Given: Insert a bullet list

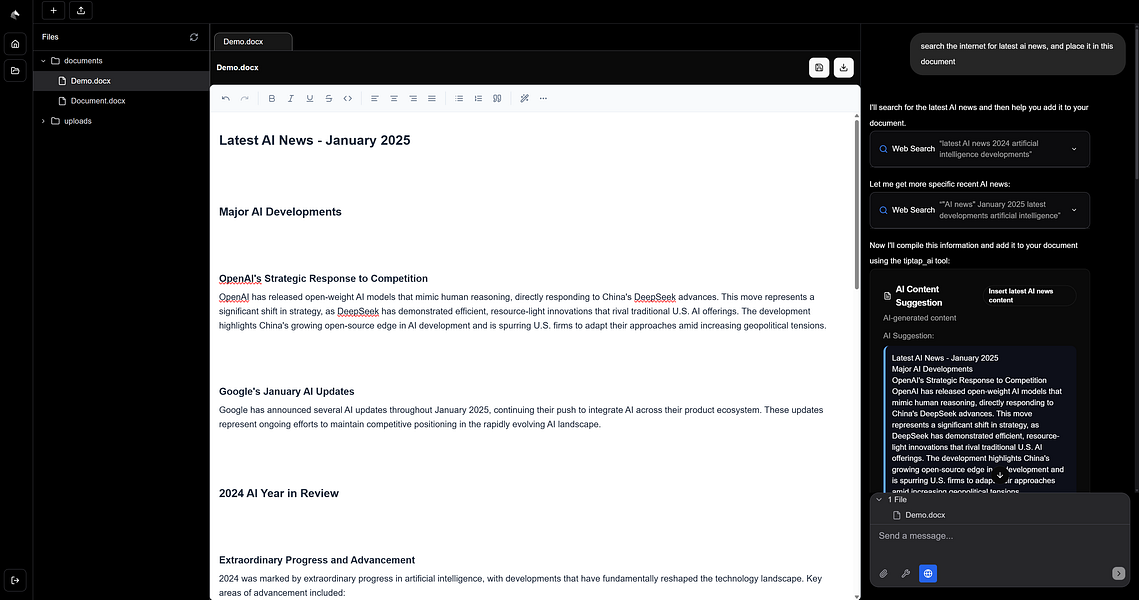Looking at the screenshot, I should tap(459, 99).
